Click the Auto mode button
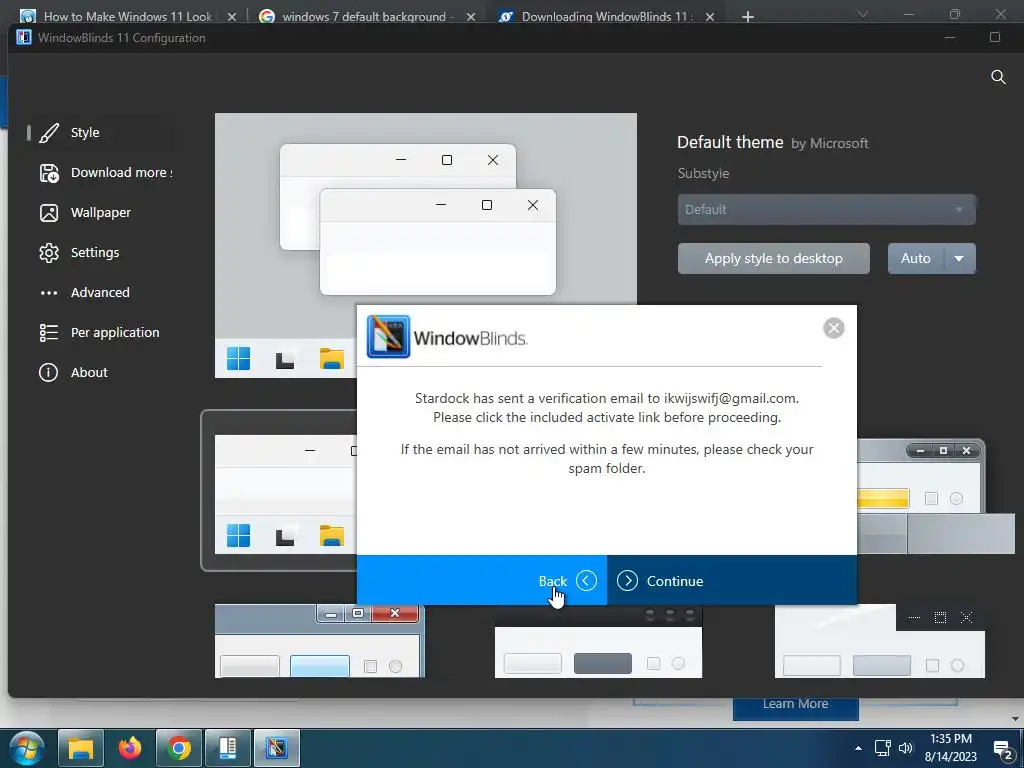 (916, 259)
